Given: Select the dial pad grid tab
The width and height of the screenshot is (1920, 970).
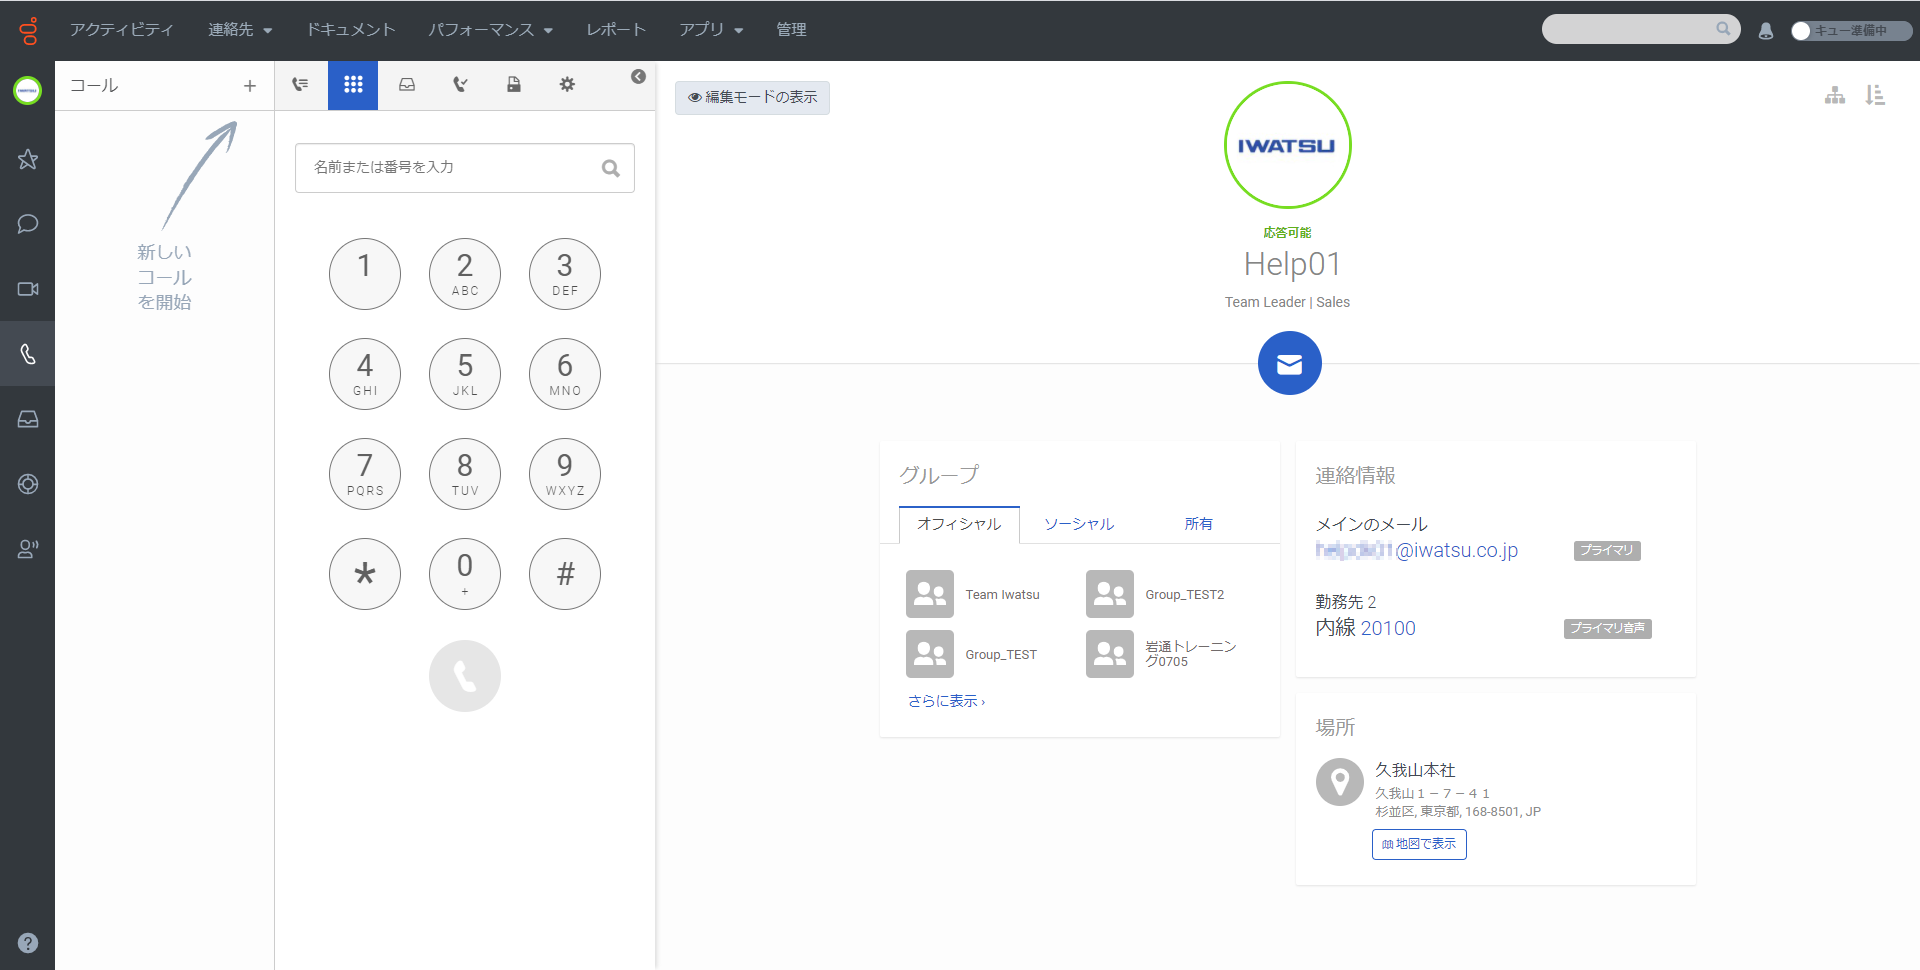Looking at the screenshot, I should (353, 85).
